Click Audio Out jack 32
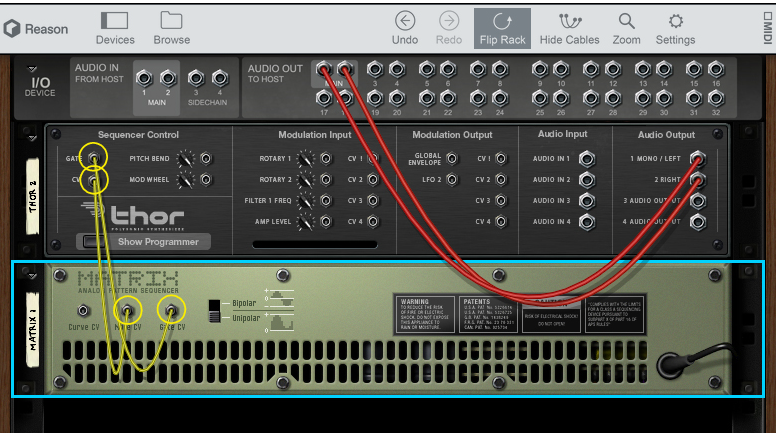This screenshot has width=777, height=433. 716,99
